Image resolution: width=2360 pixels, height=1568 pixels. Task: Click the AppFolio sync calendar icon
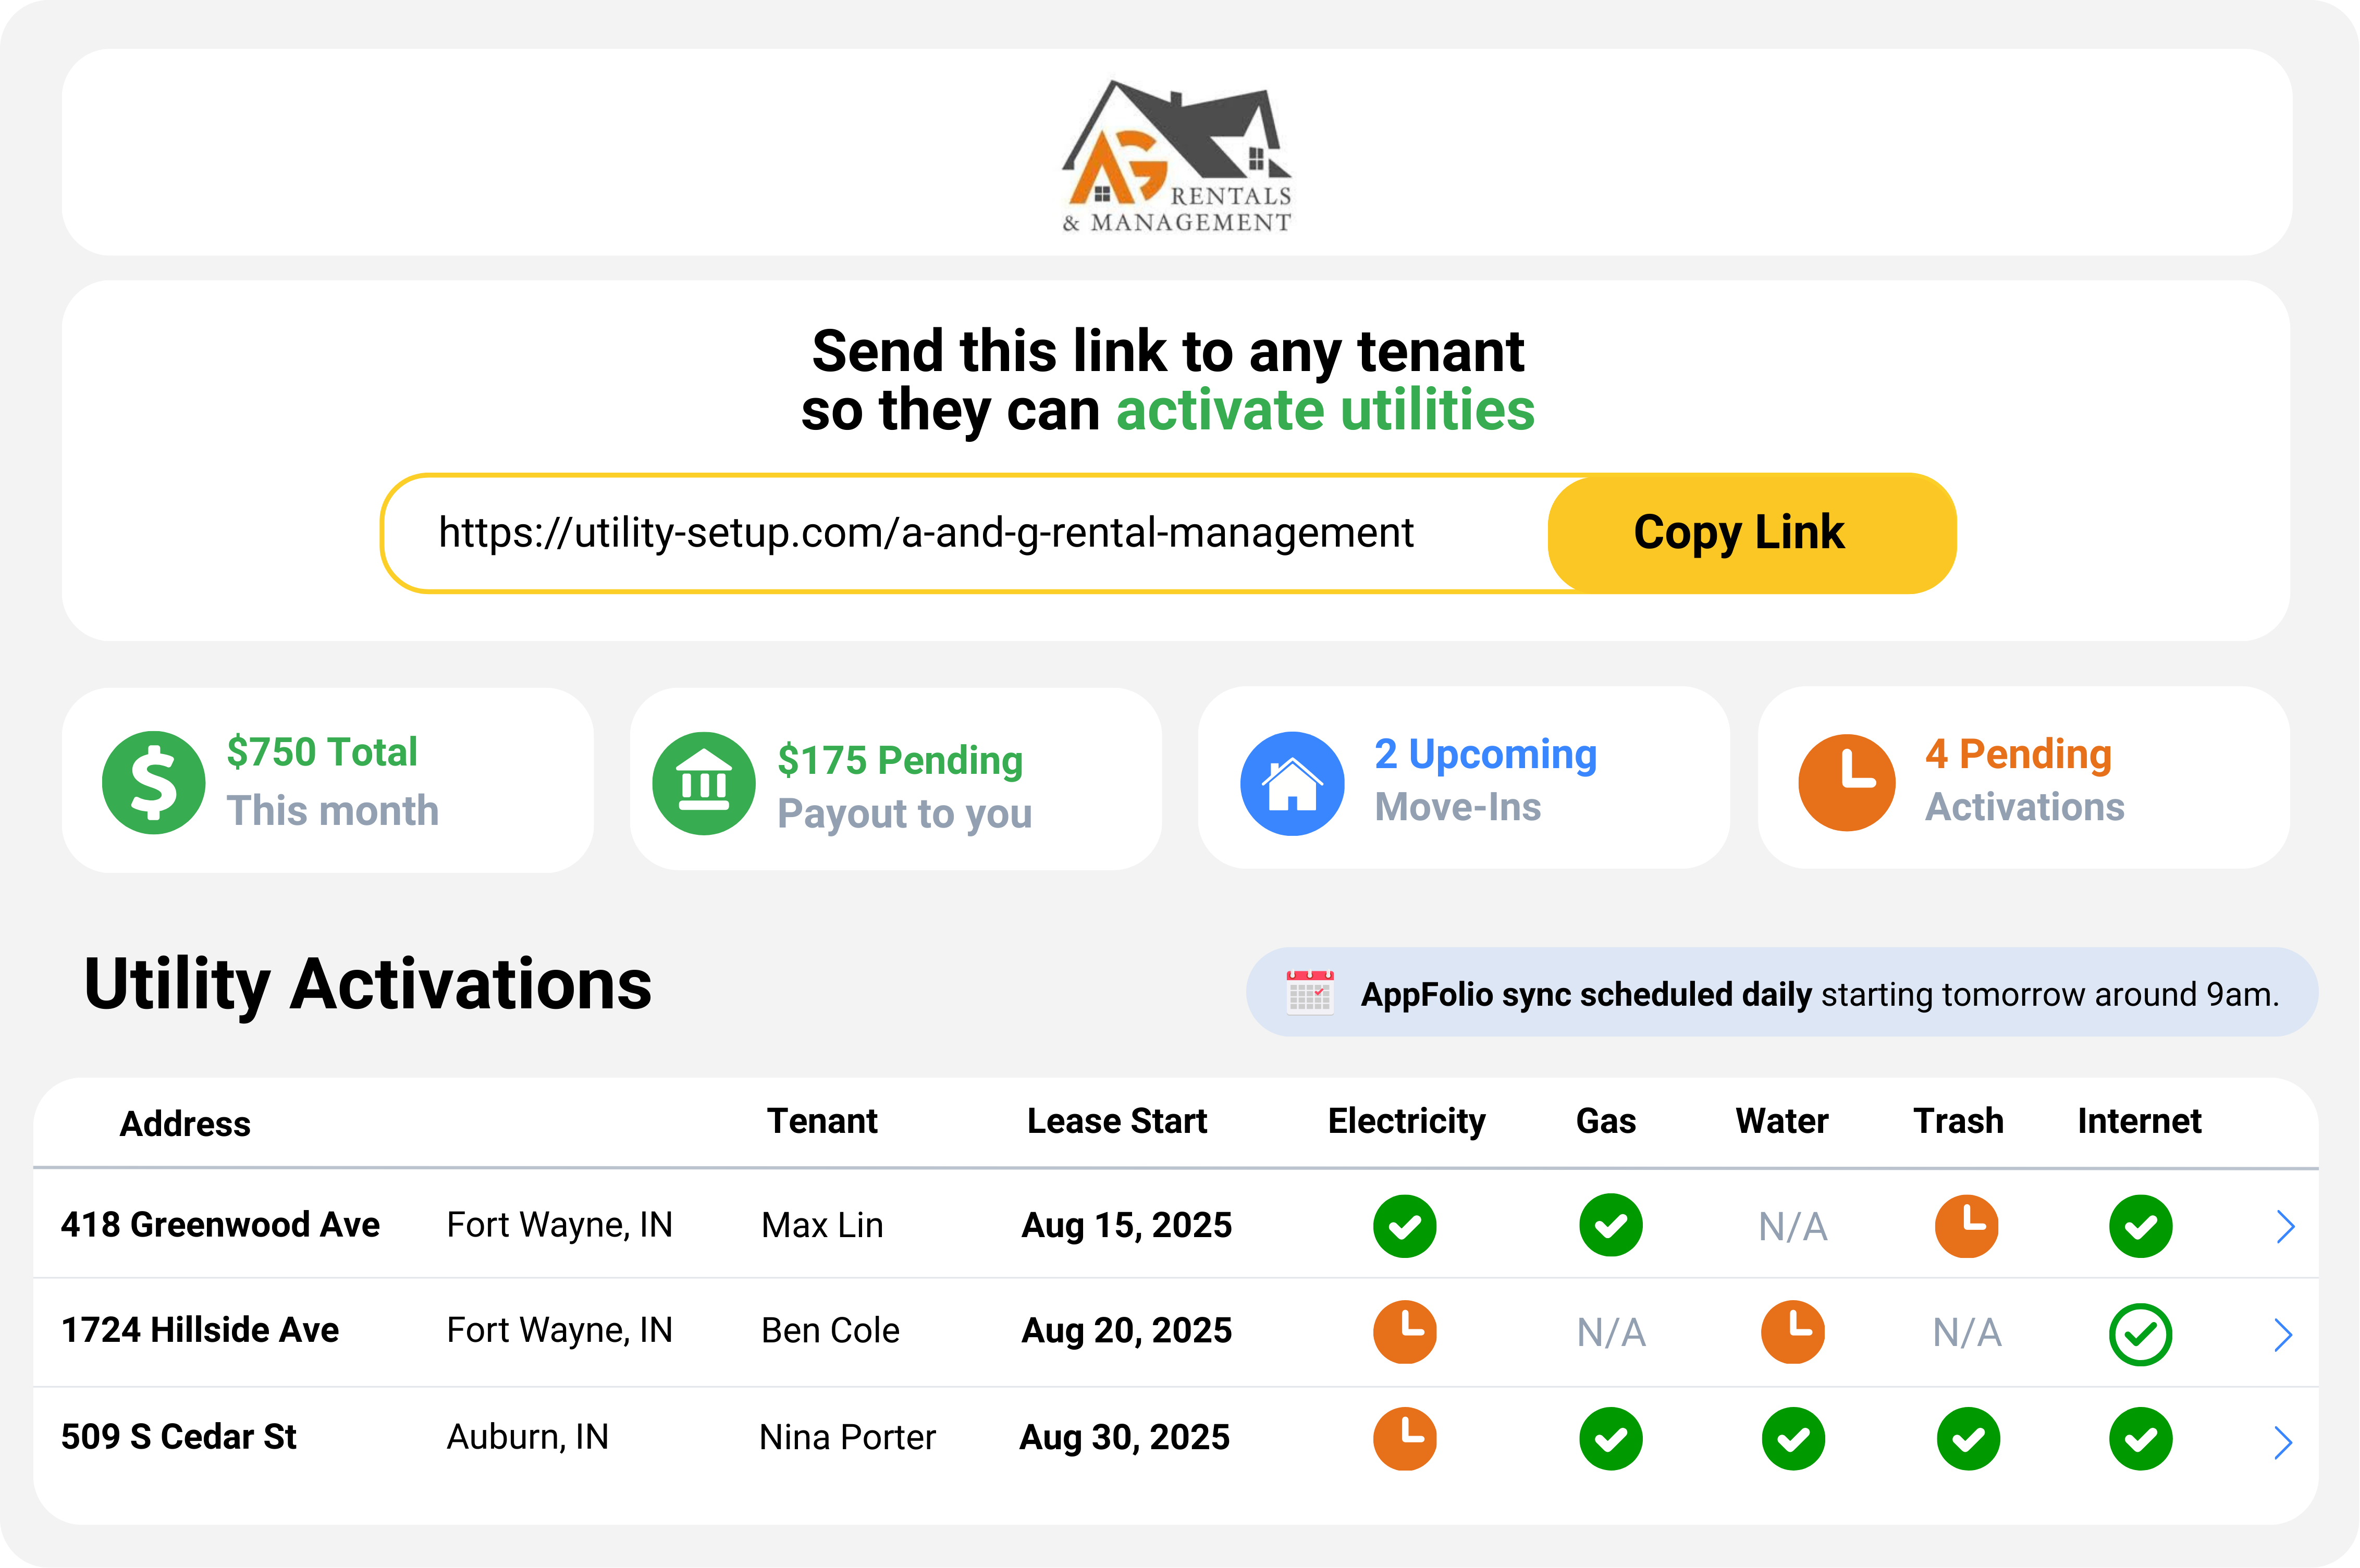1309,993
